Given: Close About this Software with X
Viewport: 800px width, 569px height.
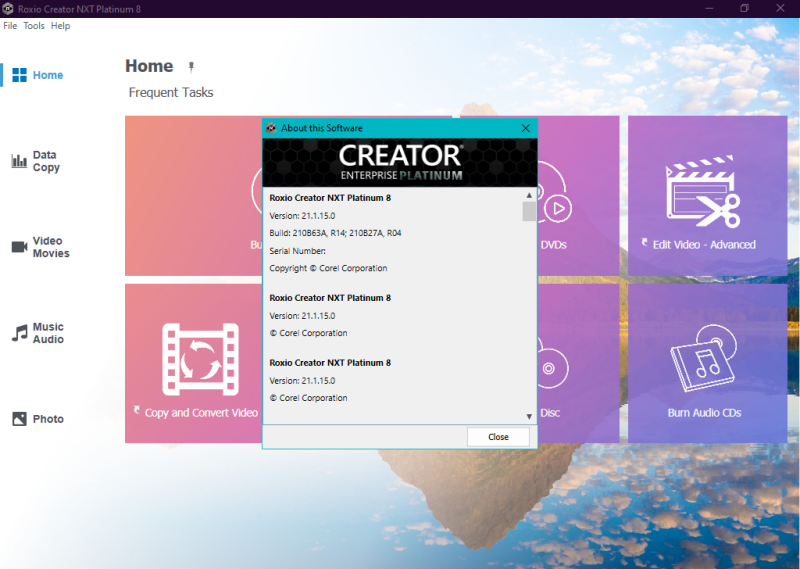Looking at the screenshot, I should point(526,128).
